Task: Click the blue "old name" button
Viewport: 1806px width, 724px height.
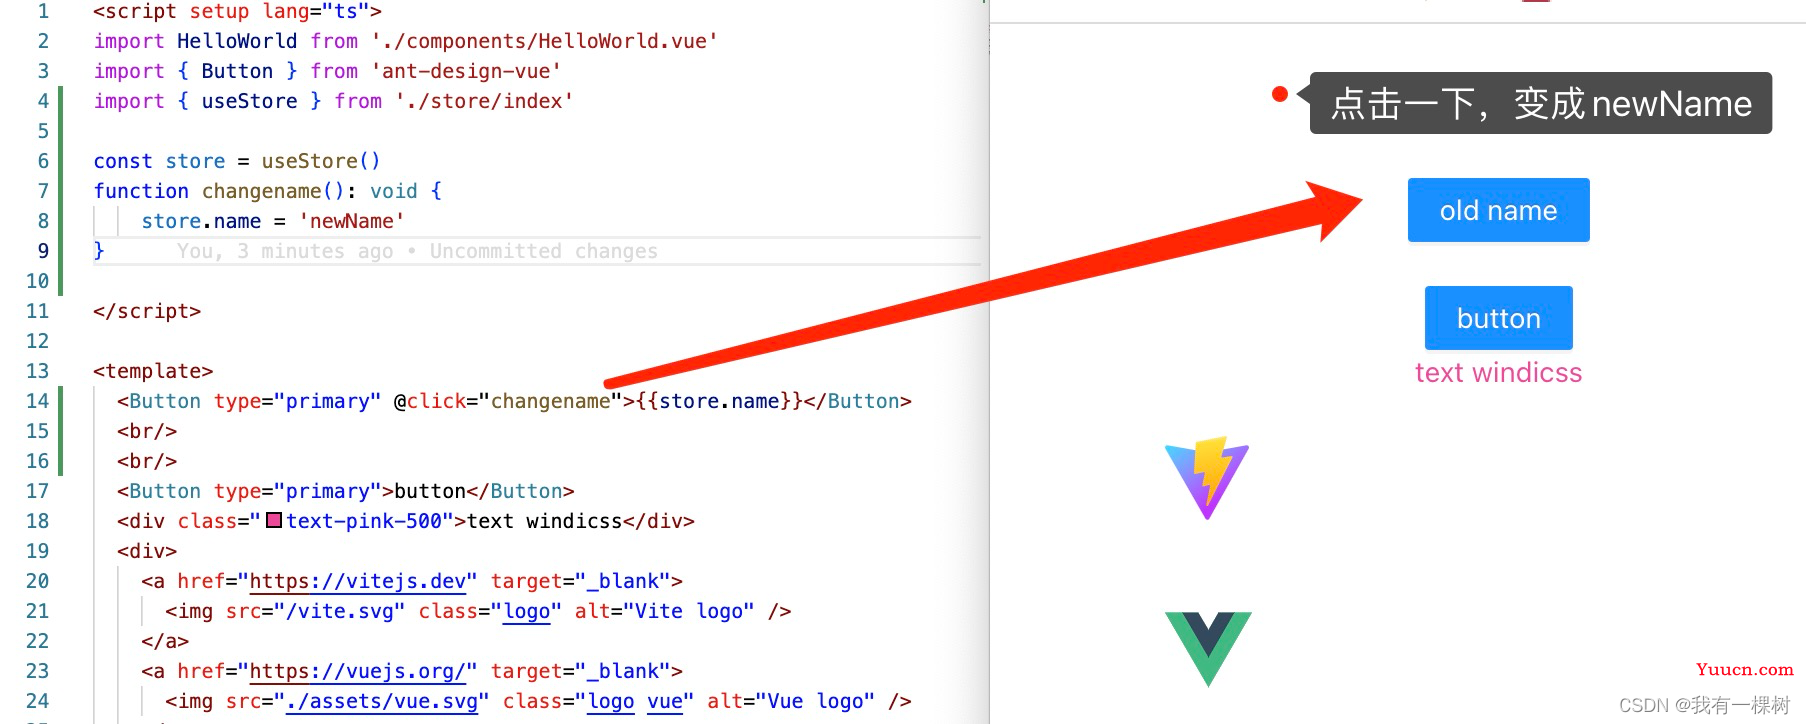Action: tap(1498, 210)
